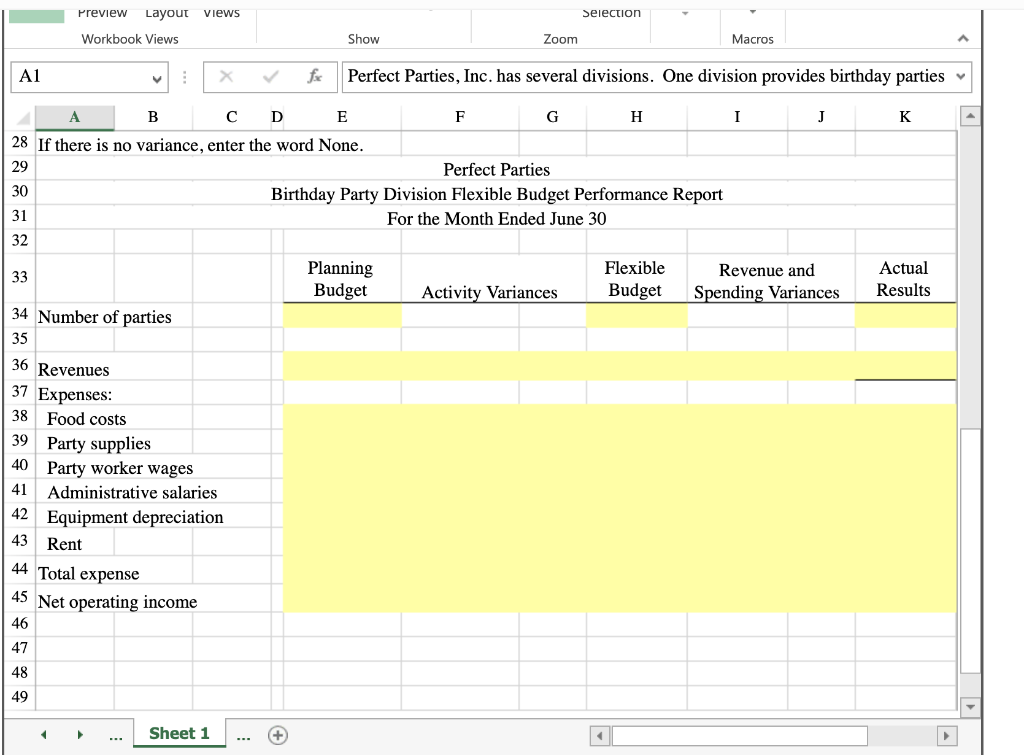Click 'Revenue and Spending Variances' heading
This screenshot has height=755, width=1024.
[767, 281]
